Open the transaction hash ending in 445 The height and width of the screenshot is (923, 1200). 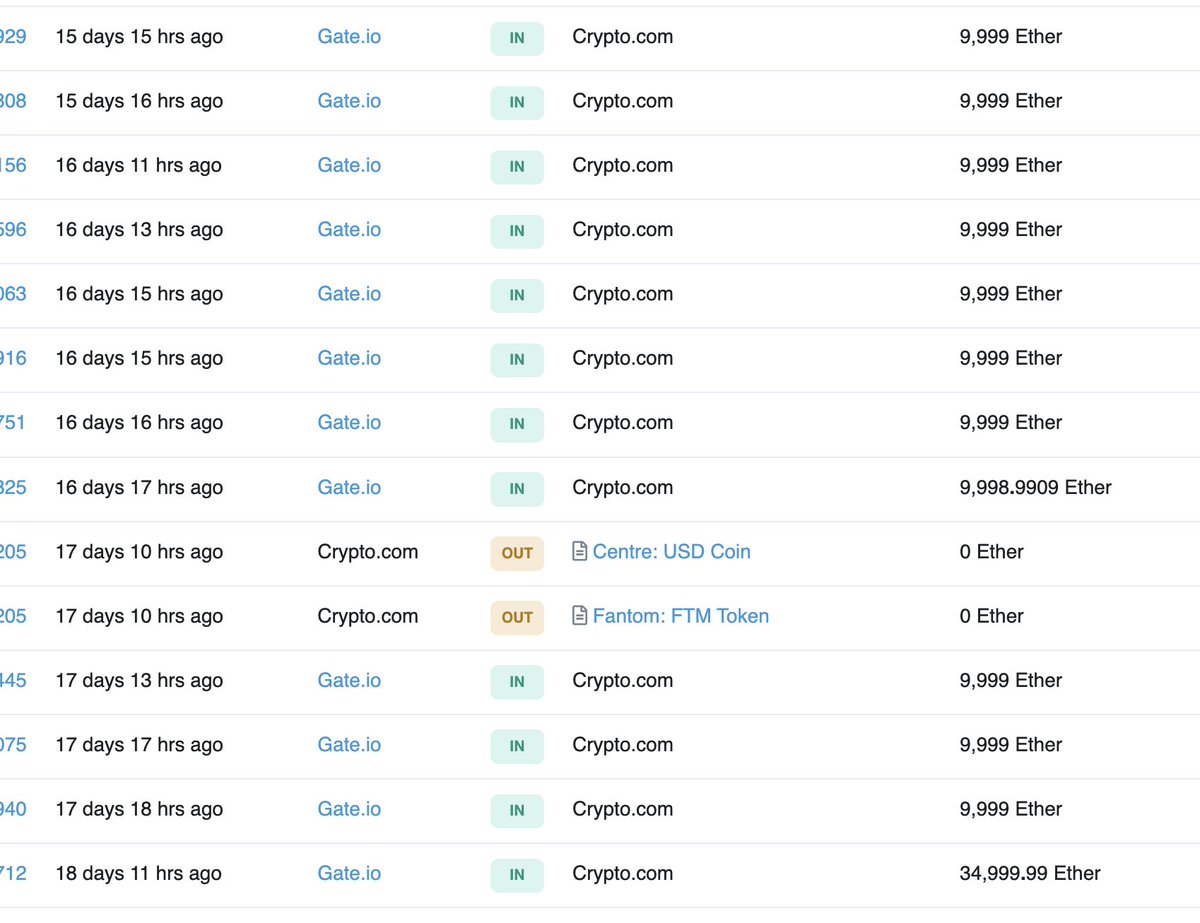[14, 681]
